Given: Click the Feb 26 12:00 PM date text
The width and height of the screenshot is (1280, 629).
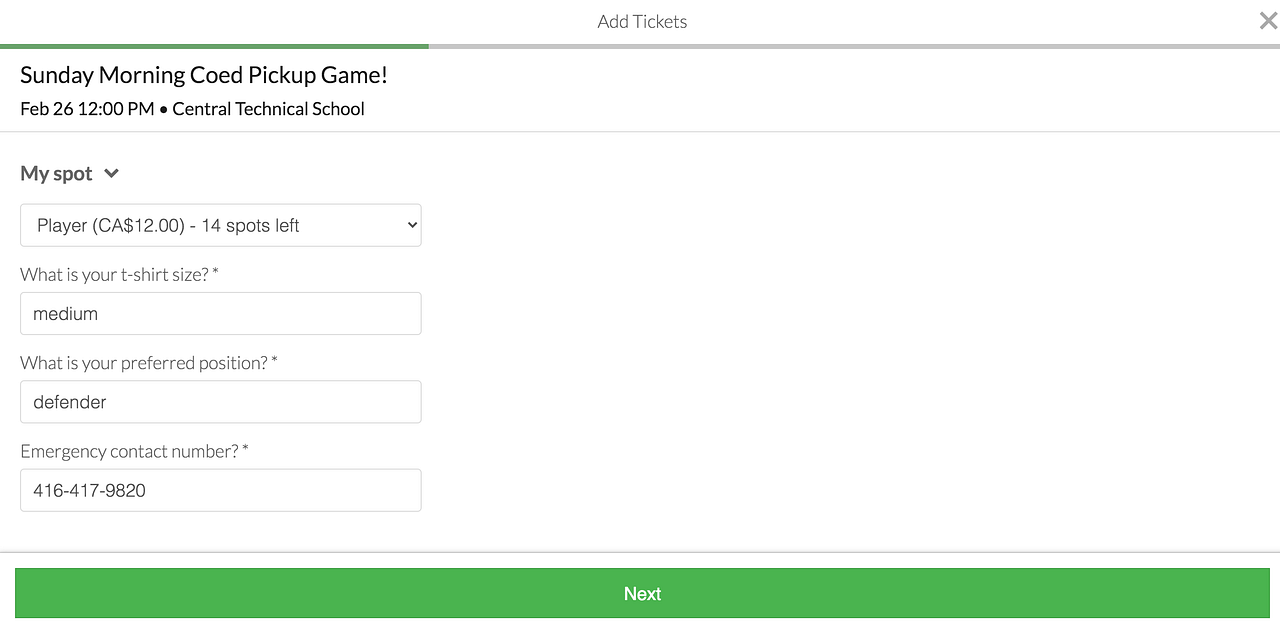Looking at the screenshot, I should coord(87,109).
